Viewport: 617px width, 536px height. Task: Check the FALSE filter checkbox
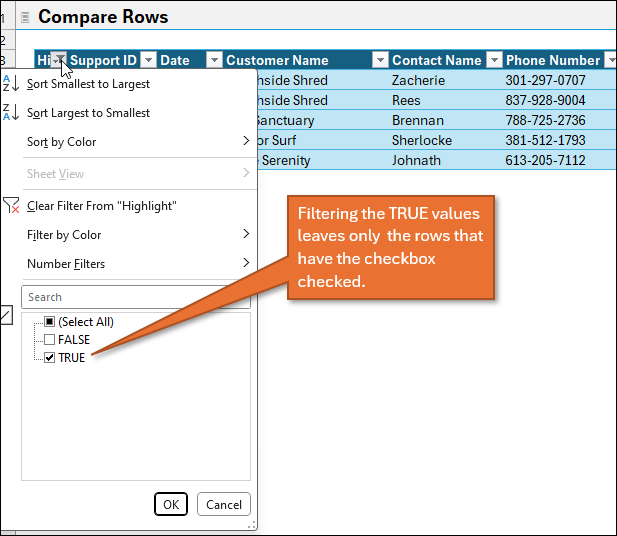click(x=49, y=340)
